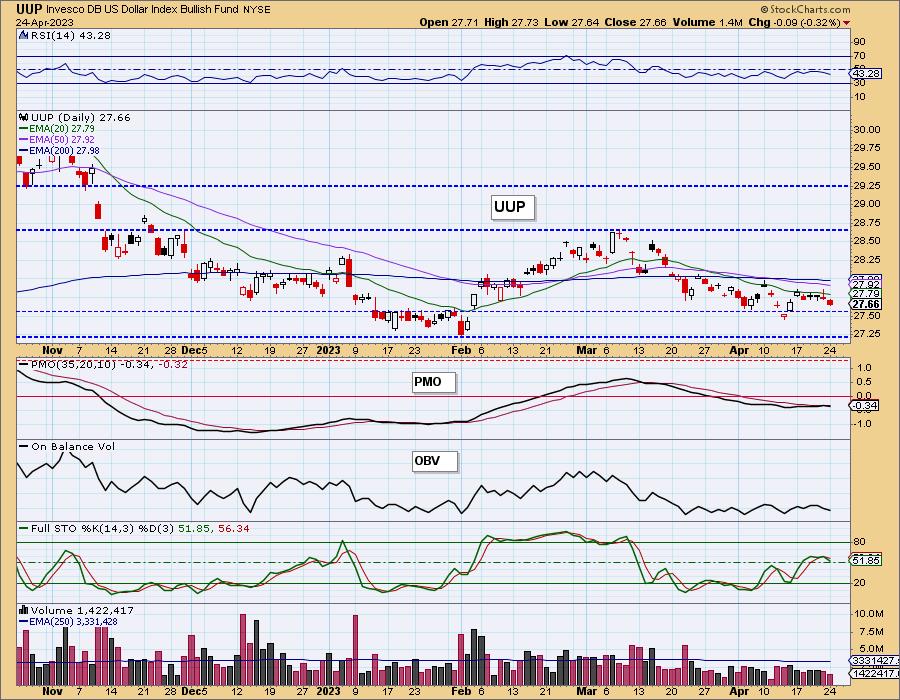
Task: Click the red down-arrow change indicator
Action: 847,23
